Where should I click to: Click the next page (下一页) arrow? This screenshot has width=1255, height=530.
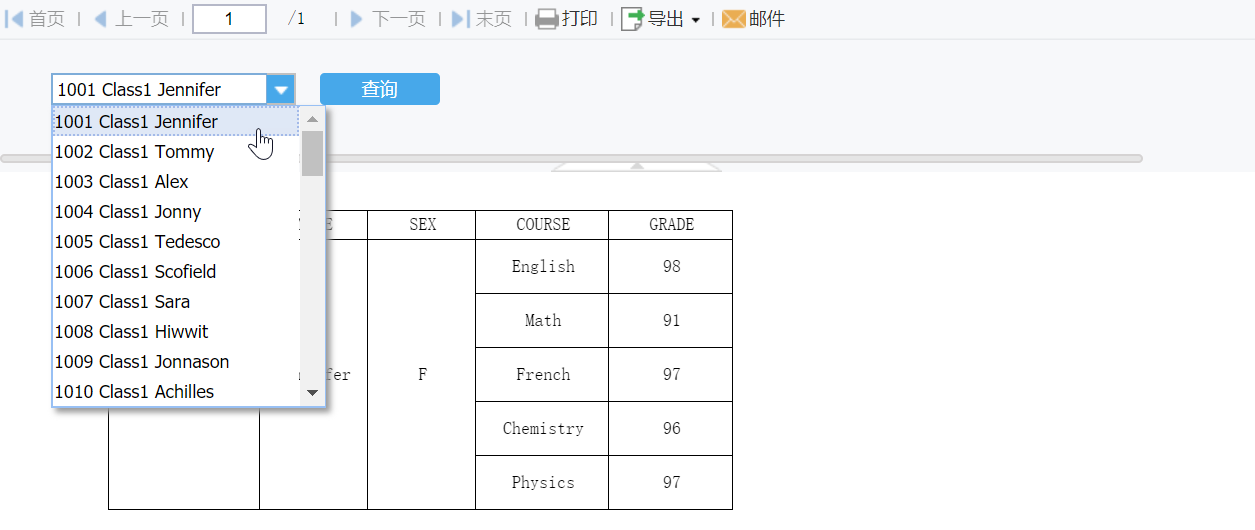357,19
